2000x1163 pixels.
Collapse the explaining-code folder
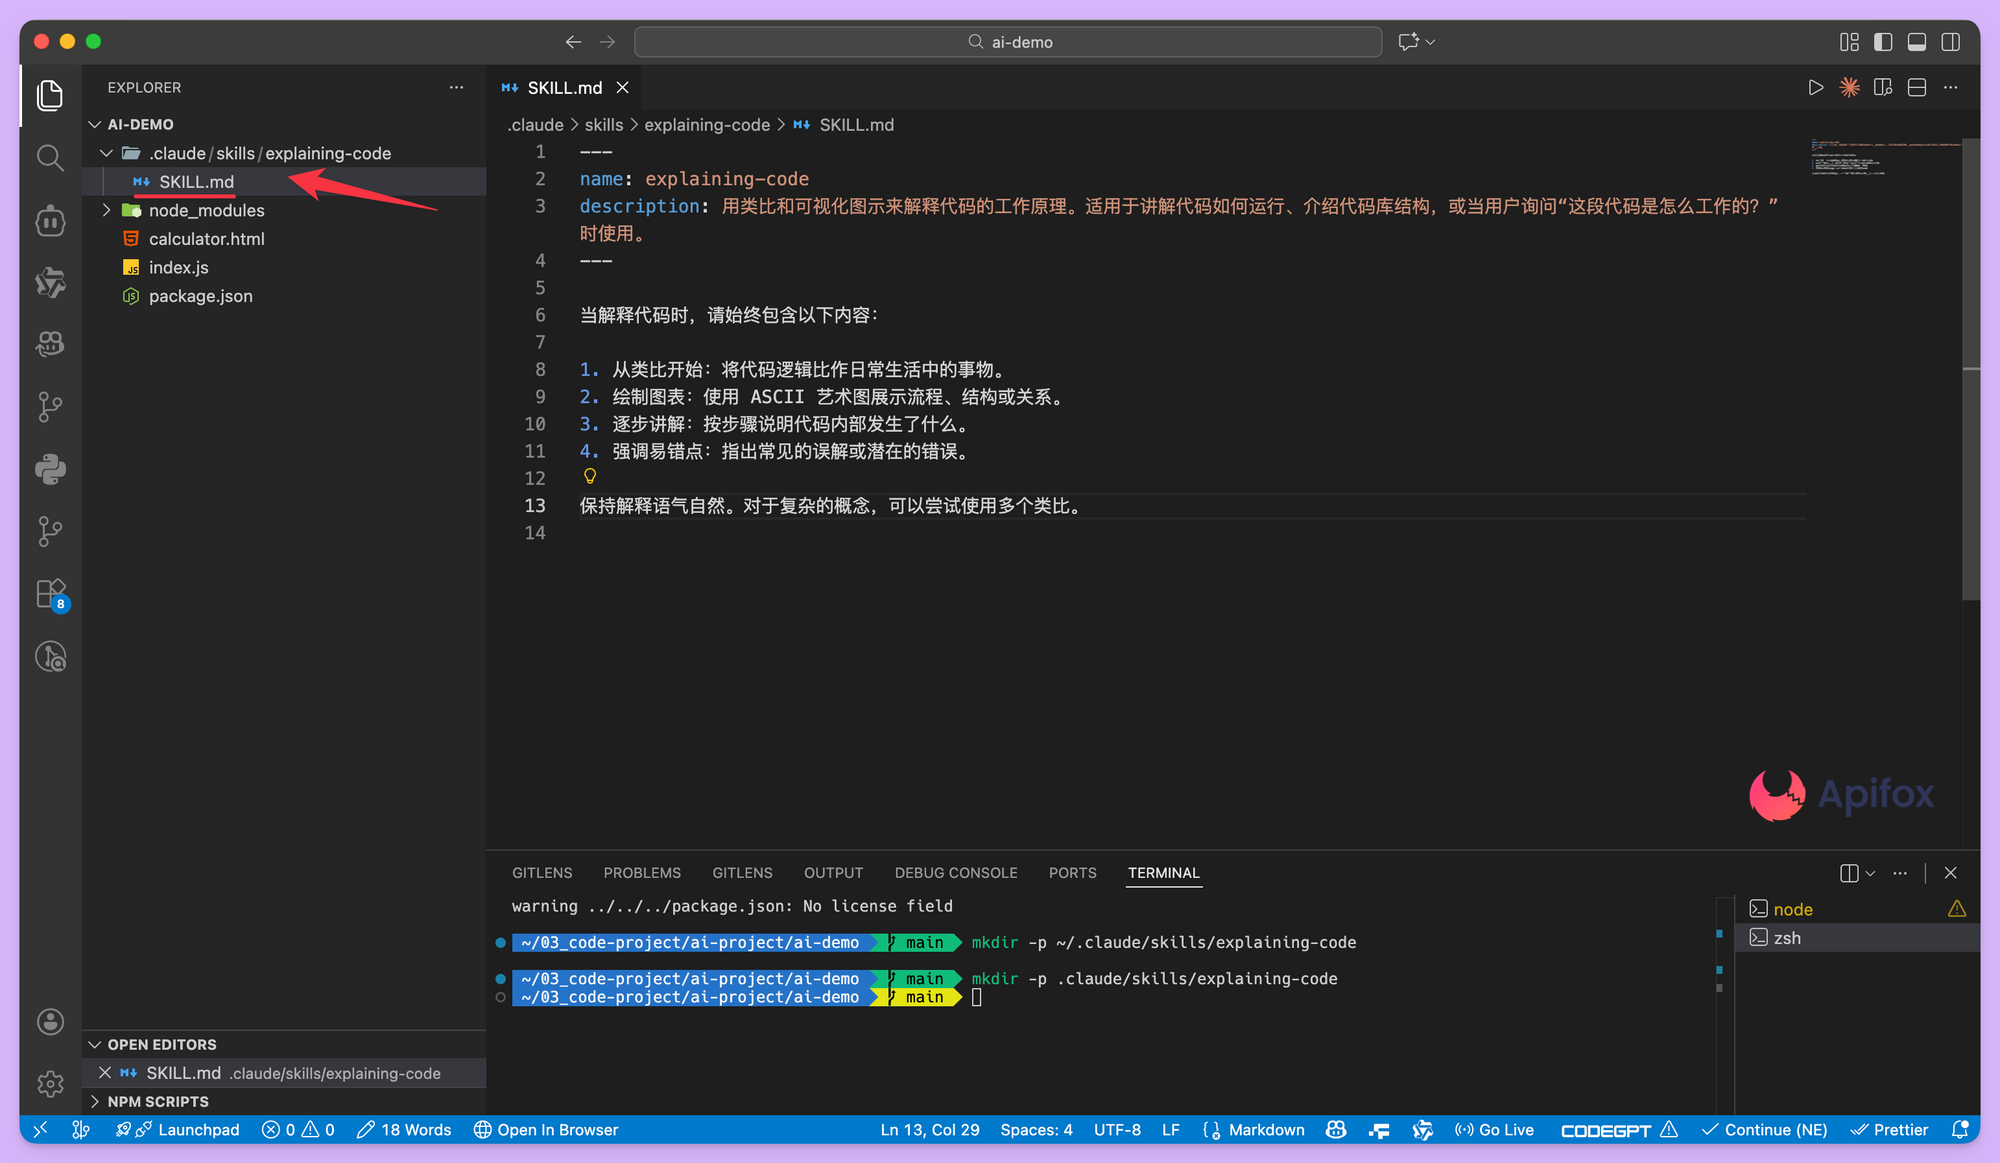[107, 153]
